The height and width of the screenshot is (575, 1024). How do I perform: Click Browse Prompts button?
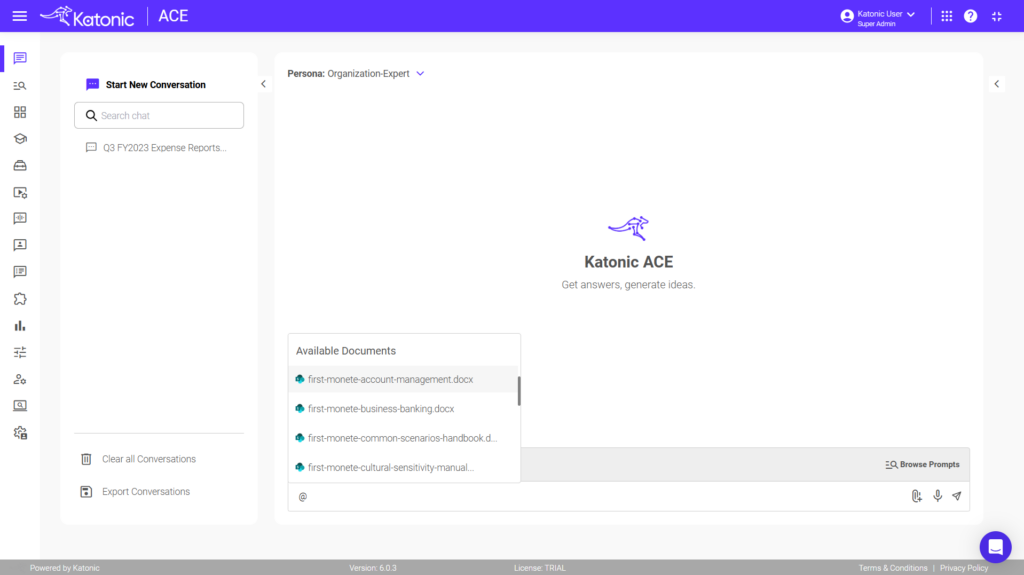922,465
